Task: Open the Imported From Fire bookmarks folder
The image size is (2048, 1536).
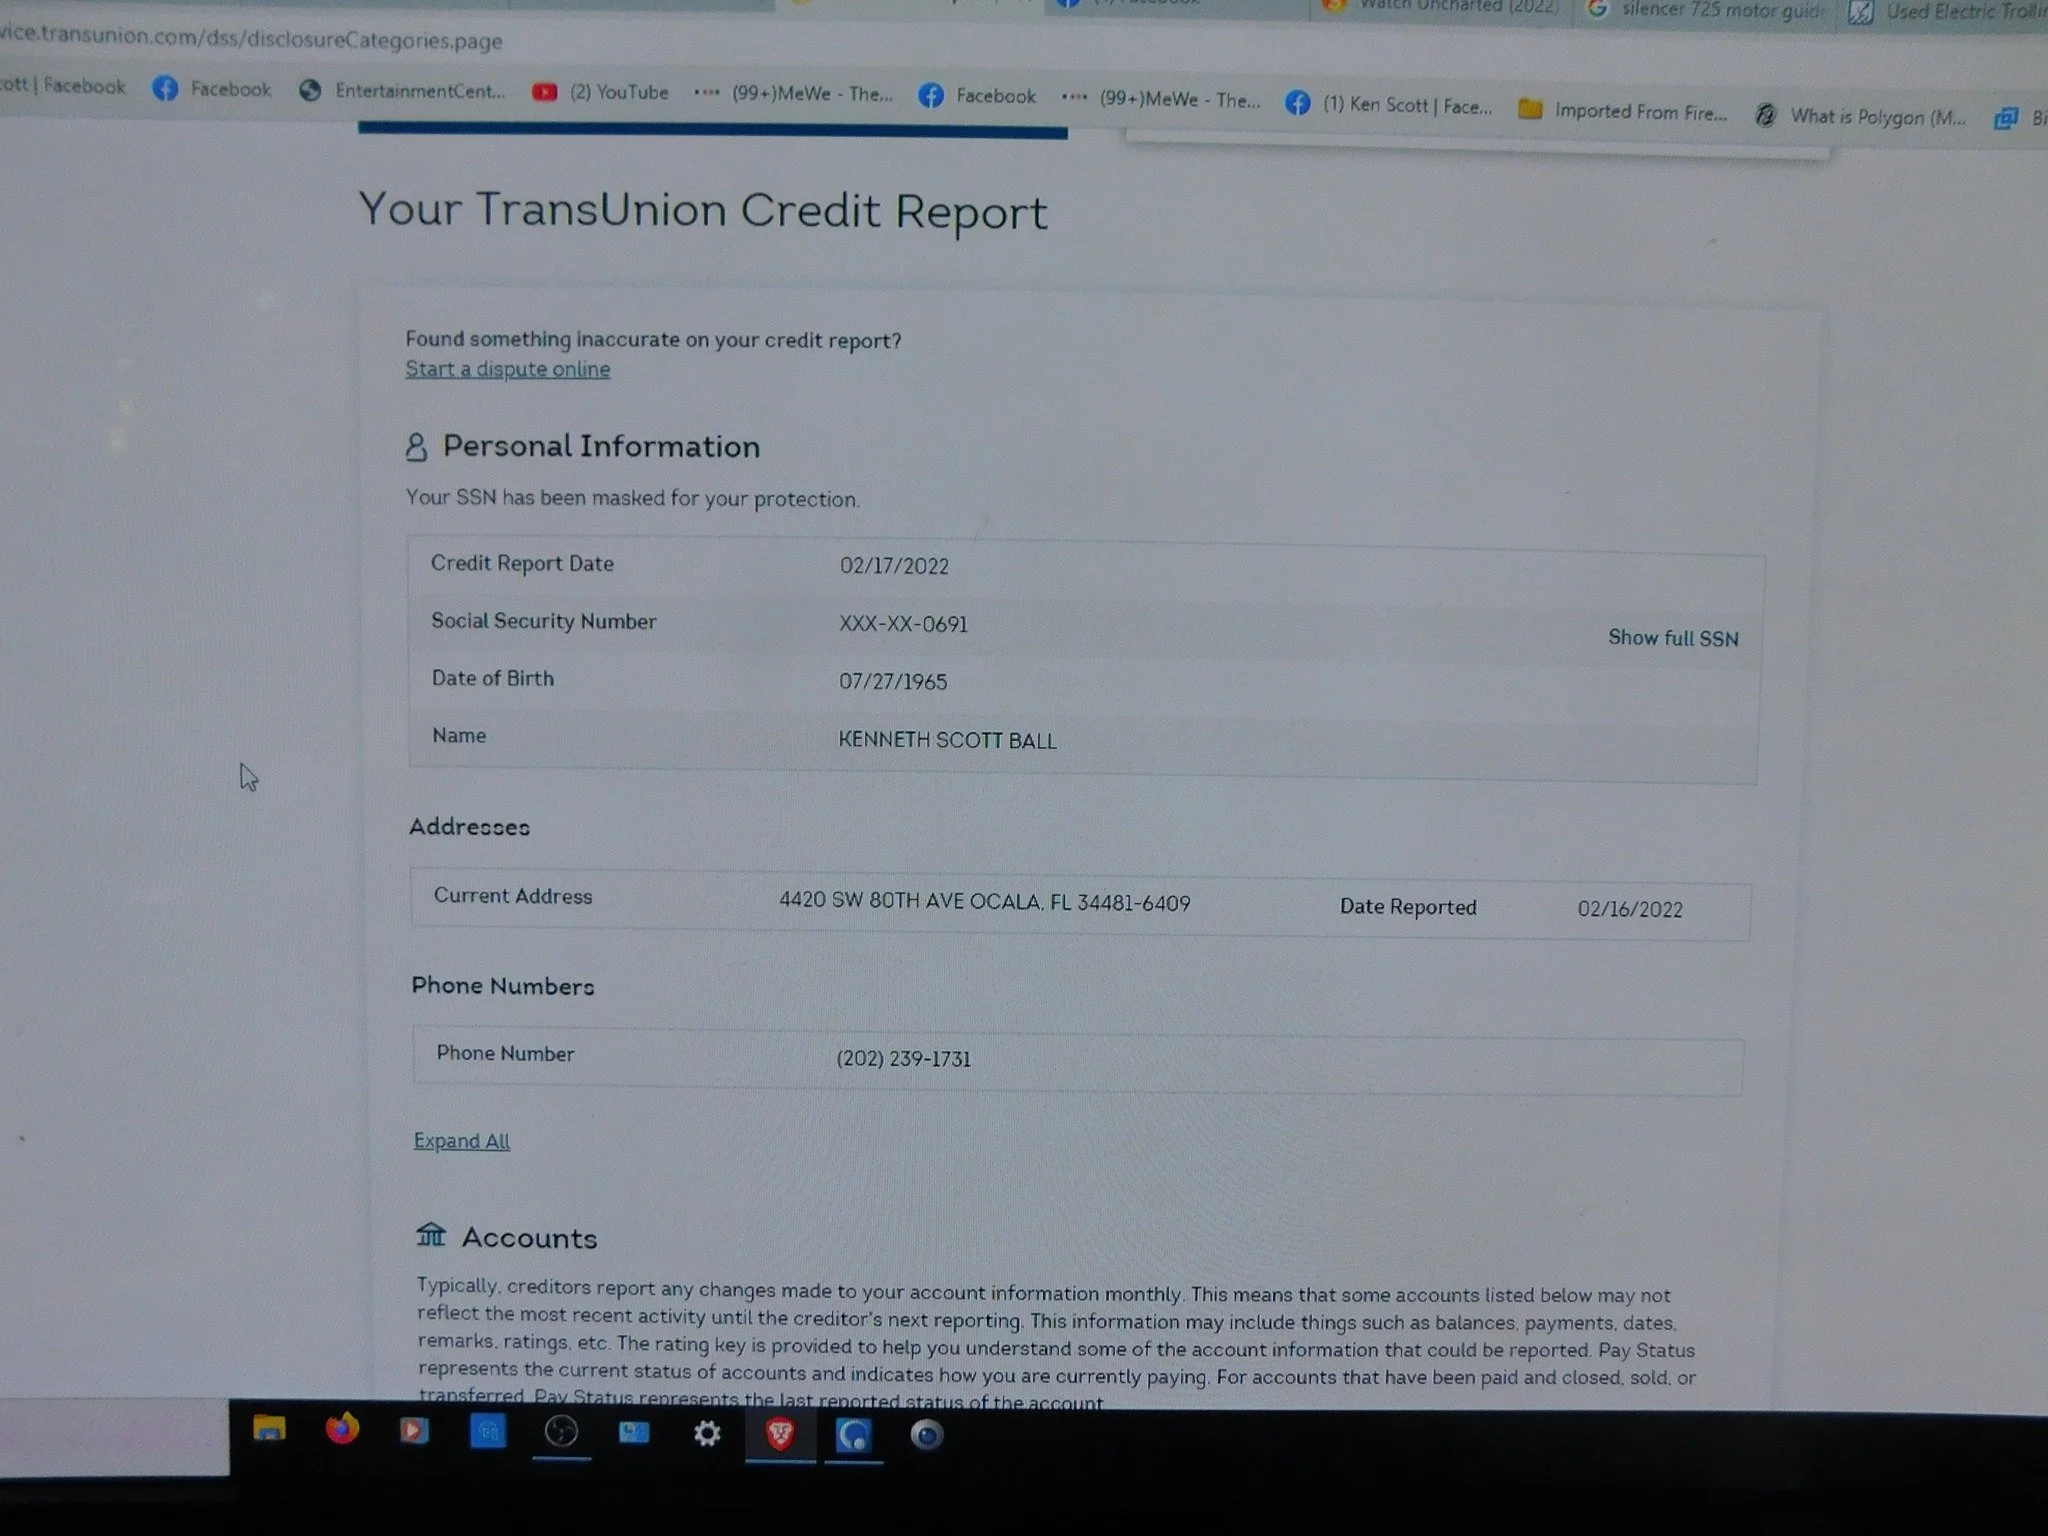Action: (1623, 112)
